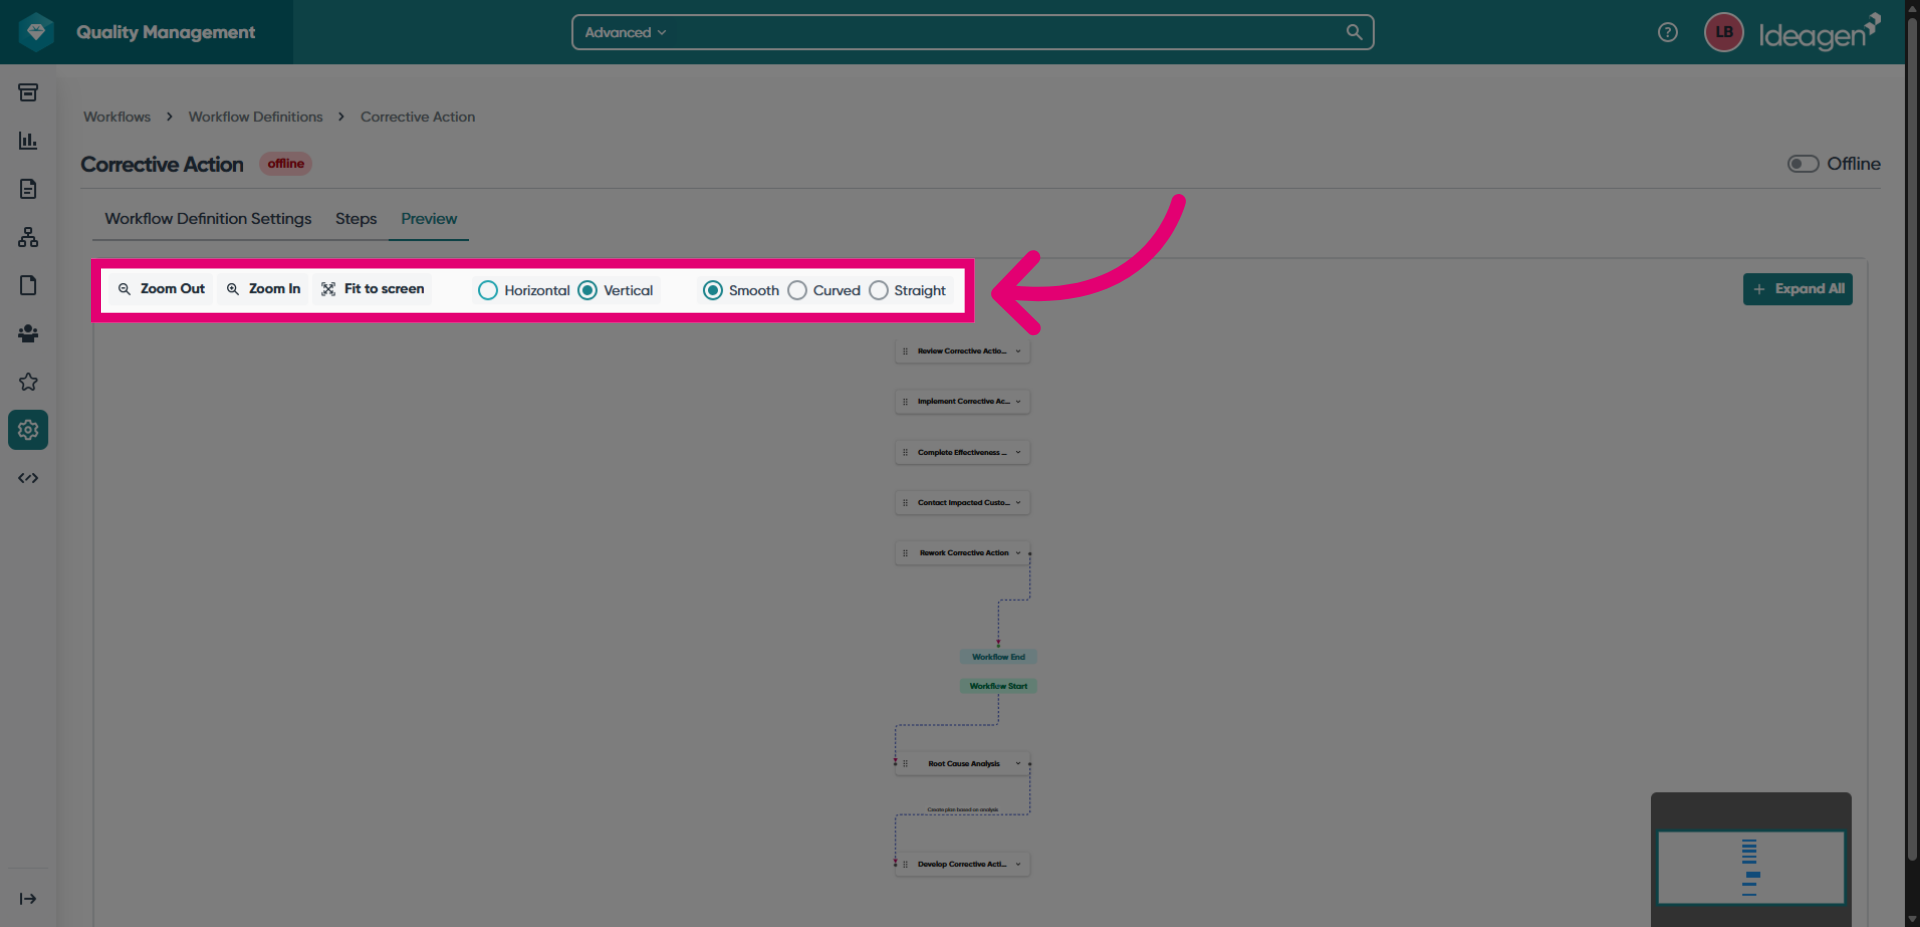Click the Quality Management logo icon
The width and height of the screenshot is (1920, 927).
(37, 32)
